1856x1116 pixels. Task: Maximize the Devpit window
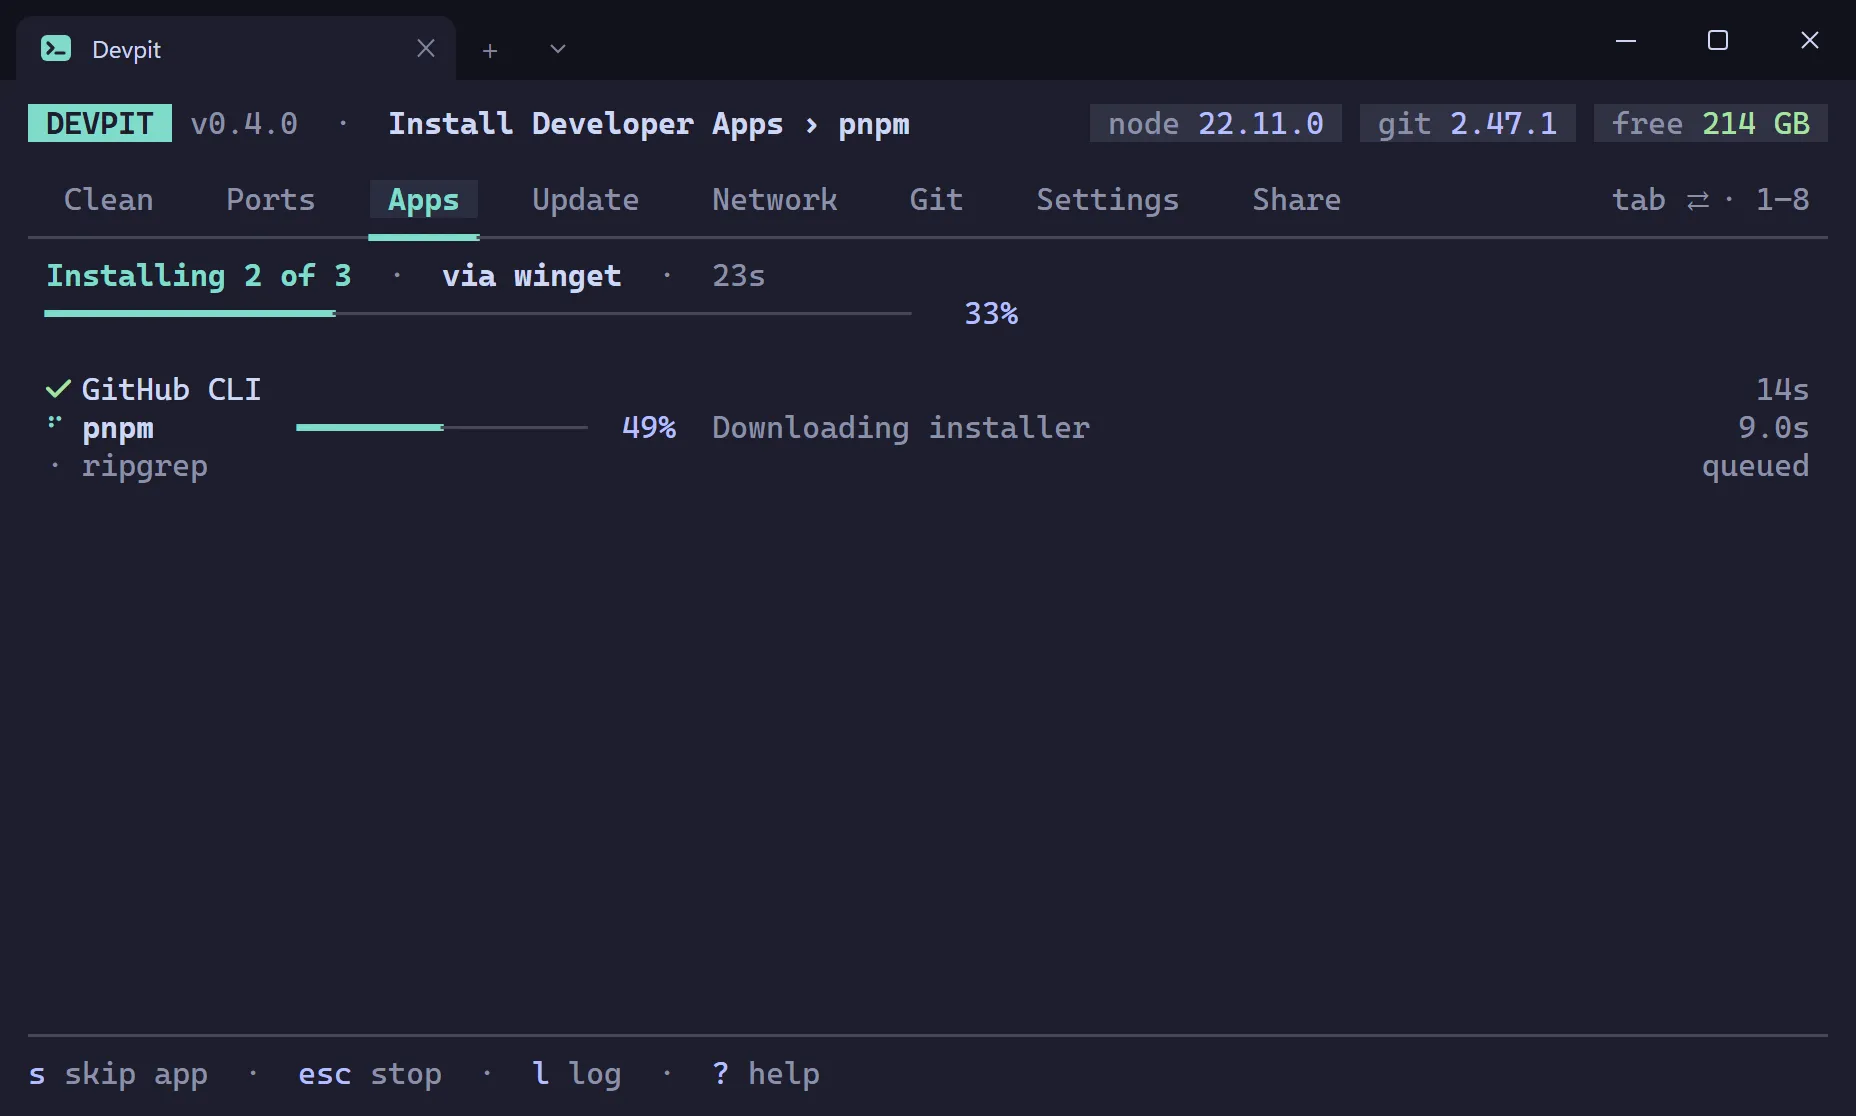pos(1718,40)
